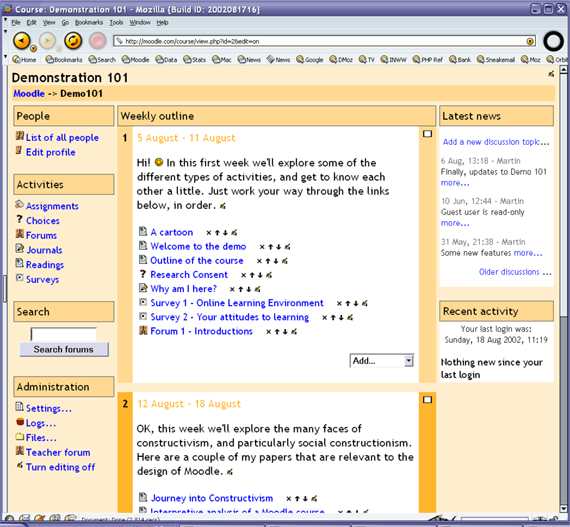
Task: Open the URL bar history dropdown arrow
Action: (530, 41)
